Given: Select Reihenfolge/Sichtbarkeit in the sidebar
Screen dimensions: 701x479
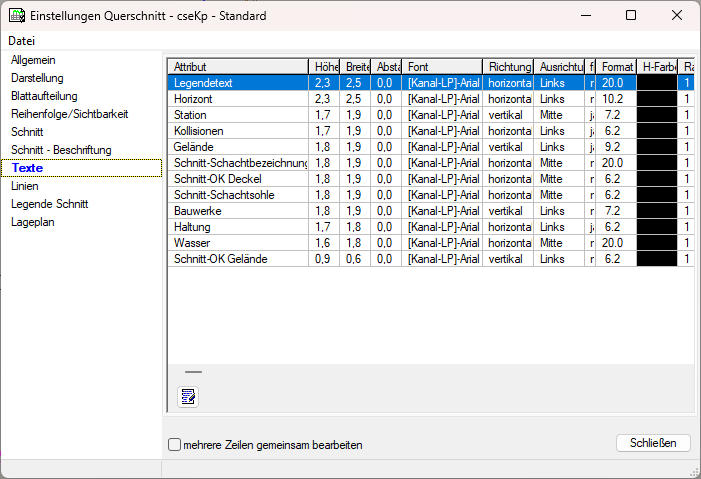Looking at the screenshot, I should [69, 114].
